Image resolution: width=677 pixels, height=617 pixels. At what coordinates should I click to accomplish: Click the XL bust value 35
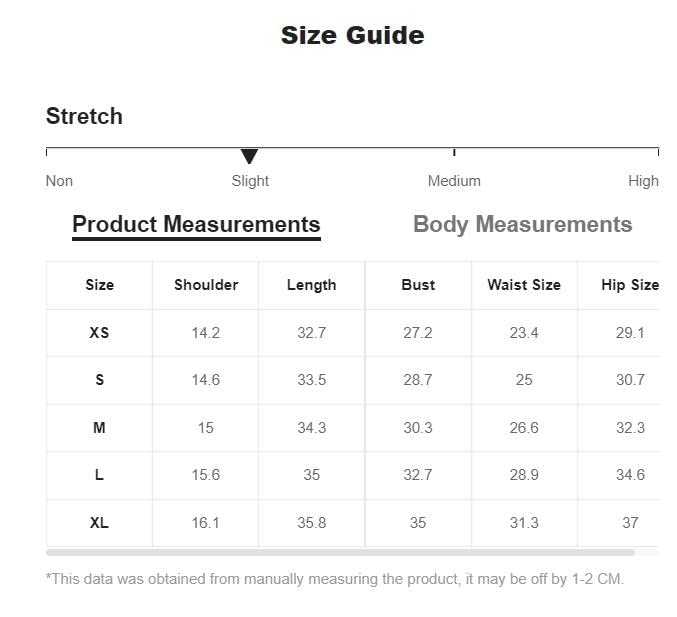418,523
